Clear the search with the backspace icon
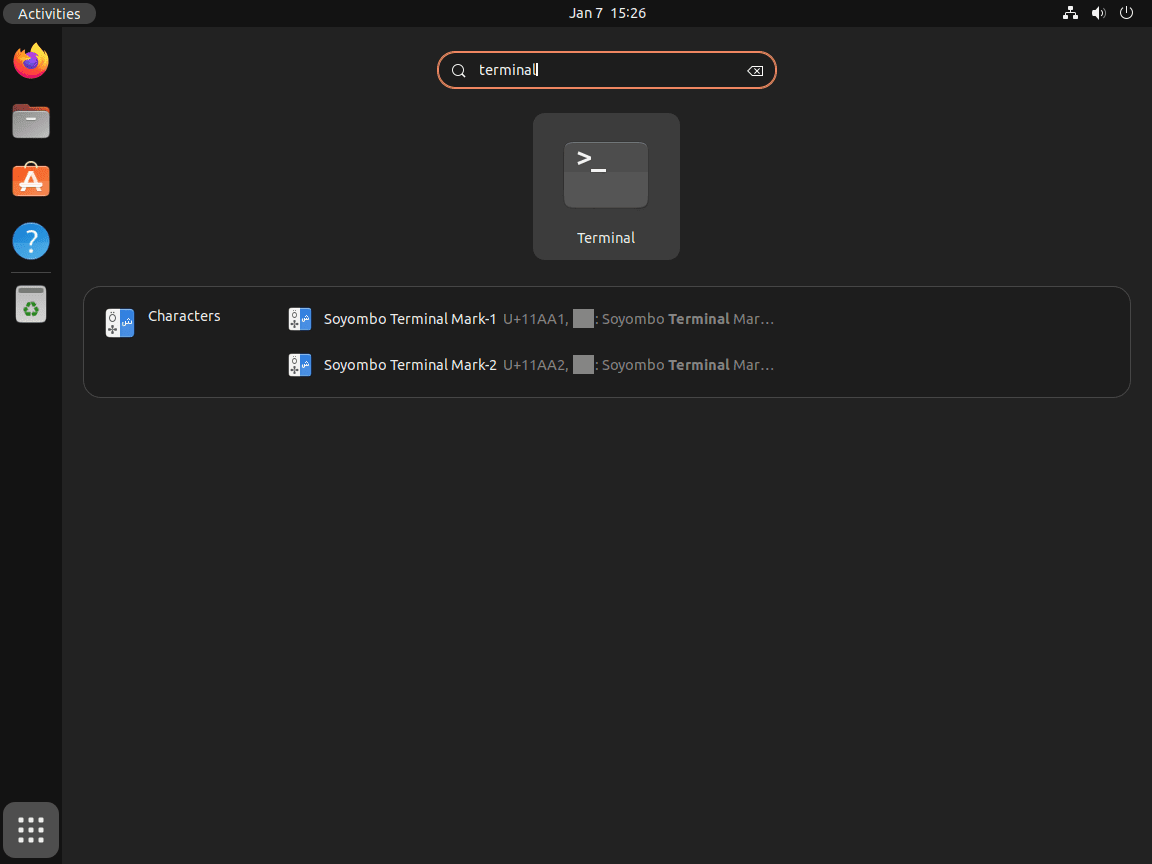The width and height of the screenshot is (1152, 864). (755, 70)
